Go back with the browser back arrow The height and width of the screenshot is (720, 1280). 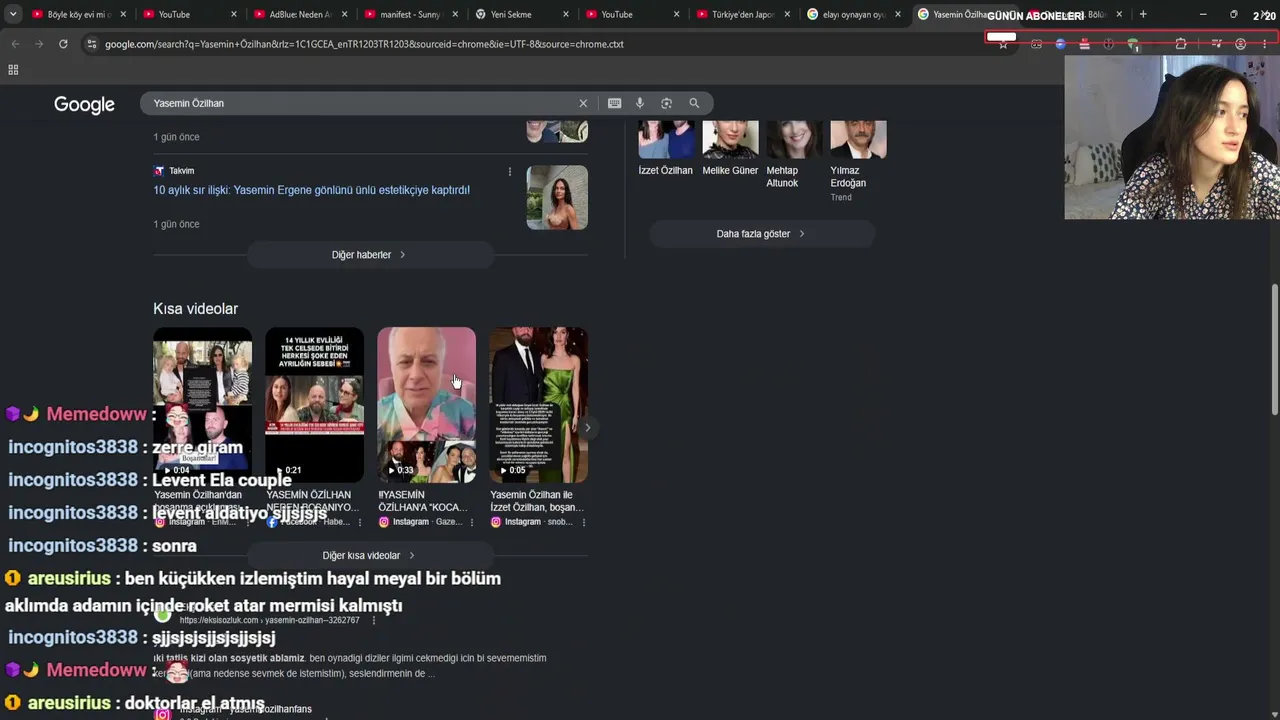(x=15, y=44)
